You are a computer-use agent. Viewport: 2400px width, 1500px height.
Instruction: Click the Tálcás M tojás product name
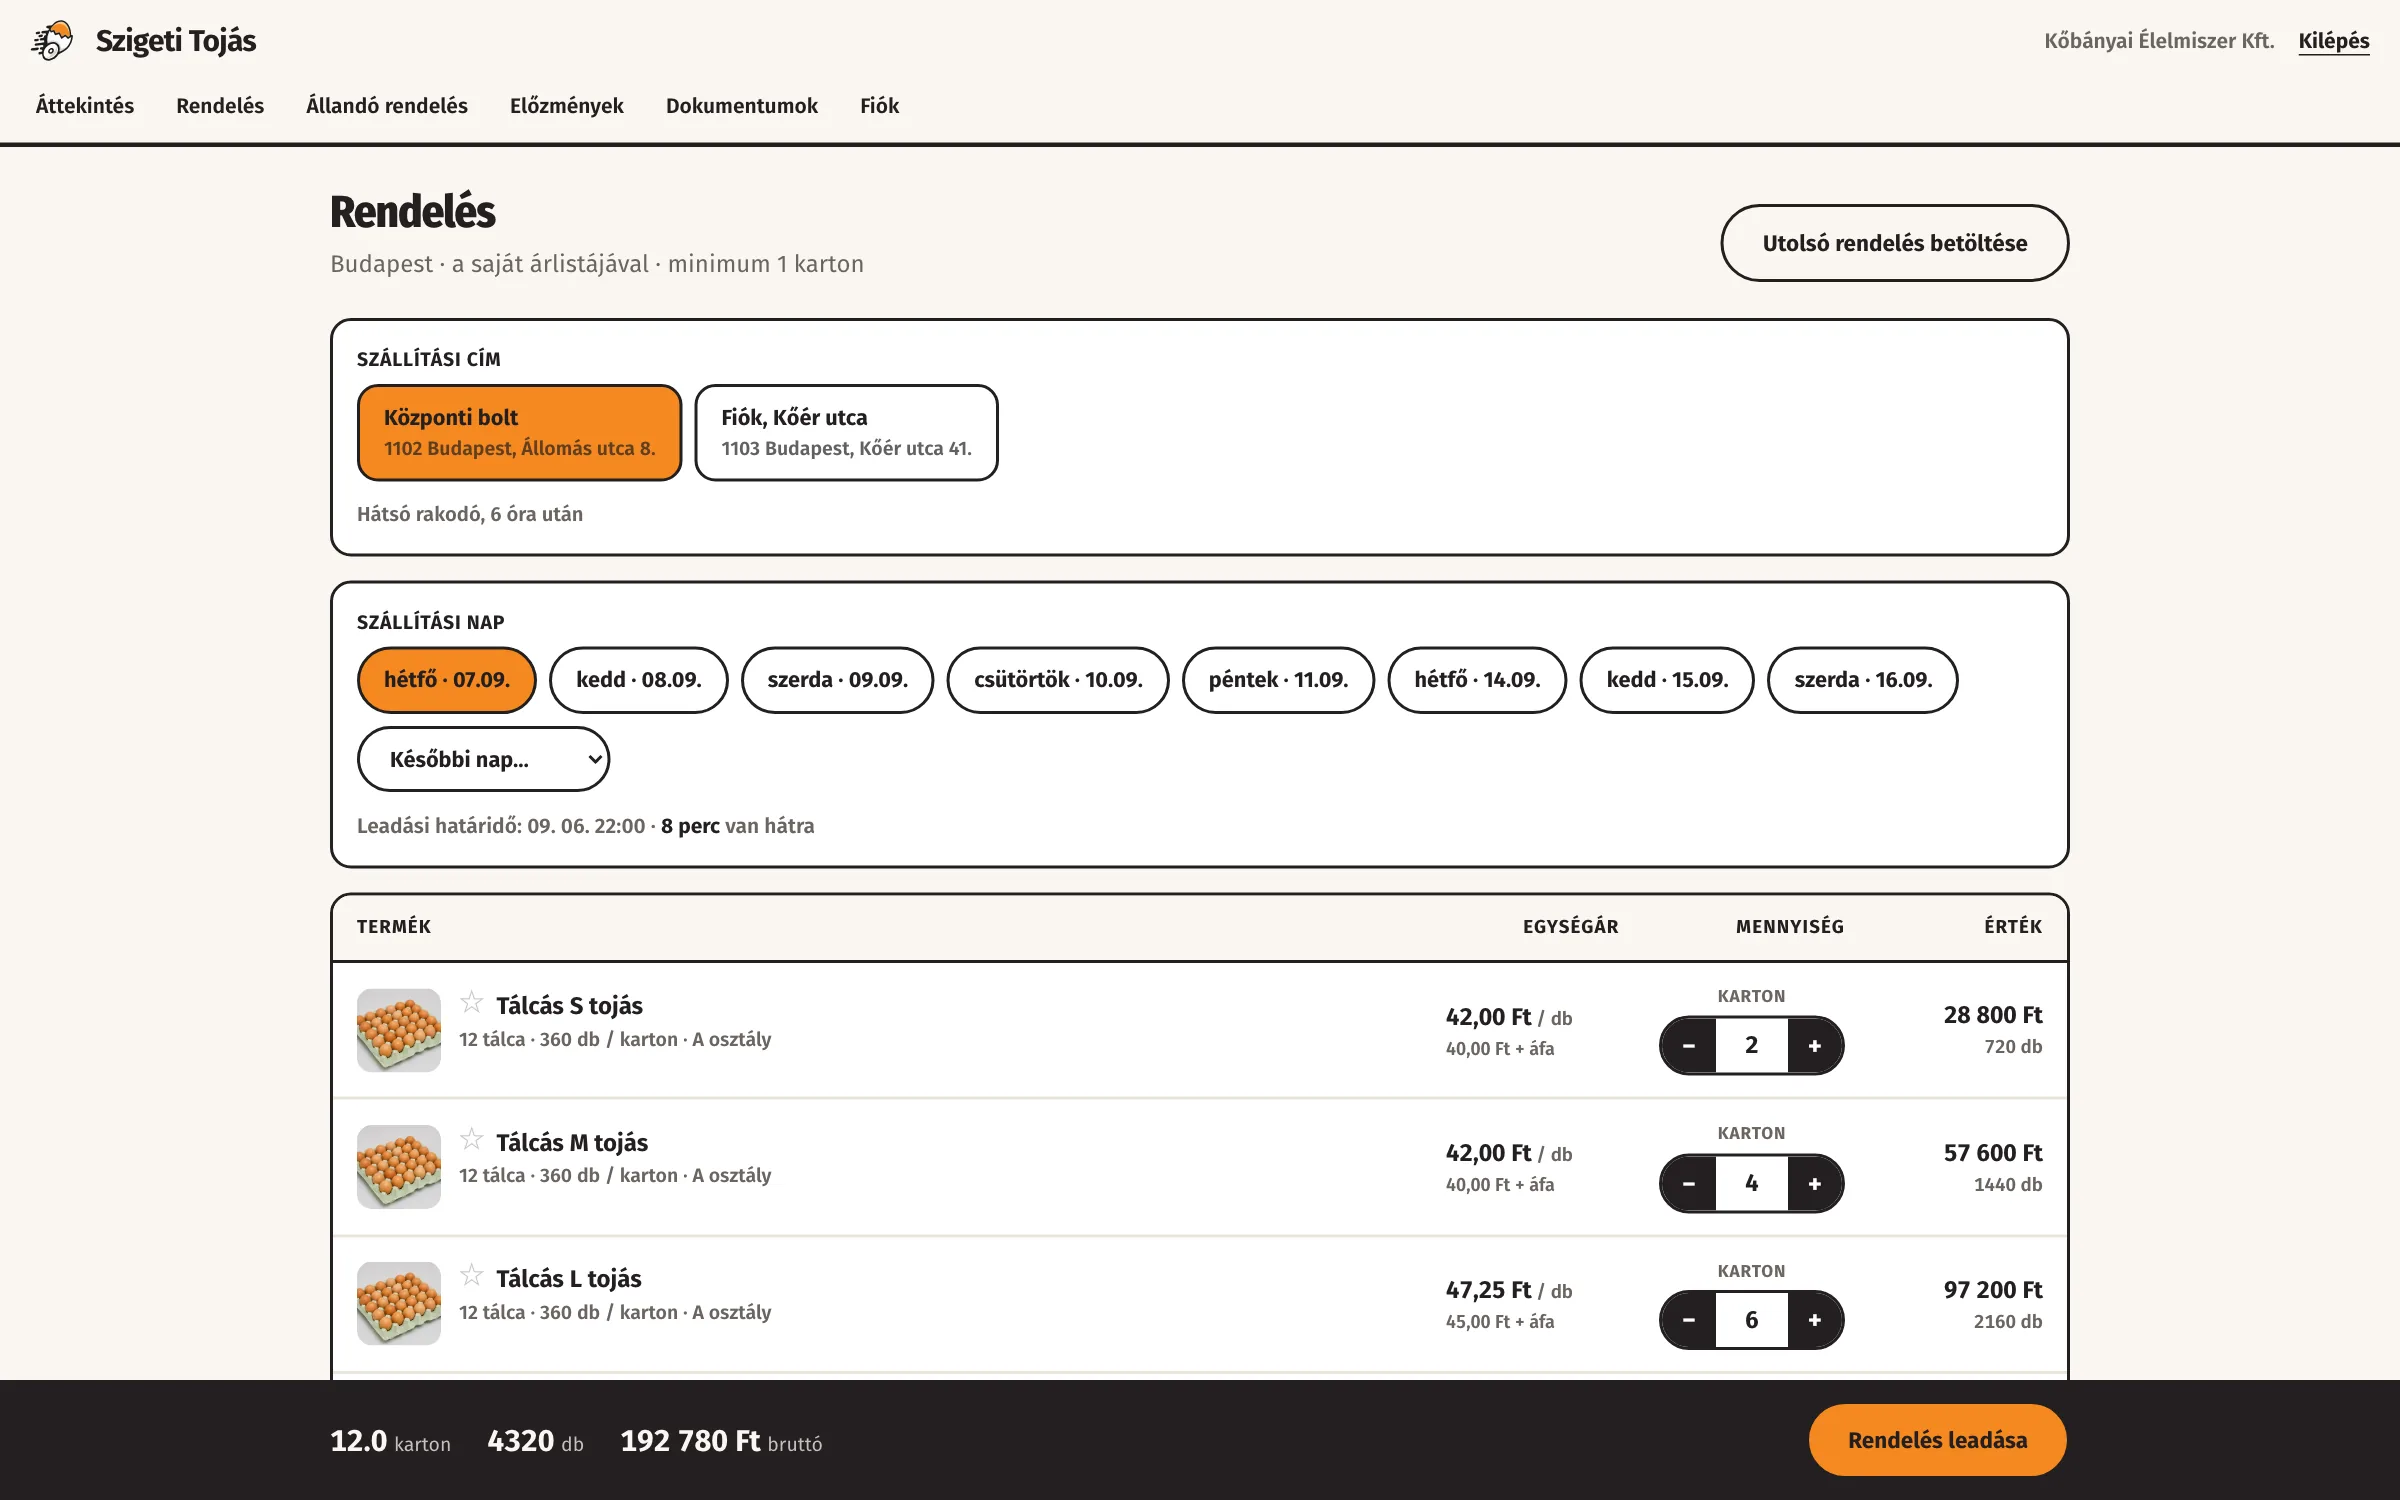572,1142
